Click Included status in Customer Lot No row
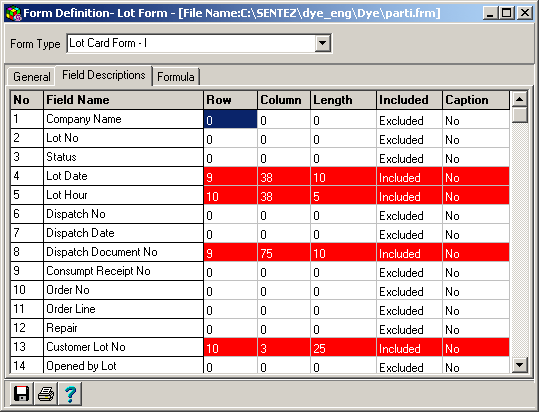 (409, 347)
